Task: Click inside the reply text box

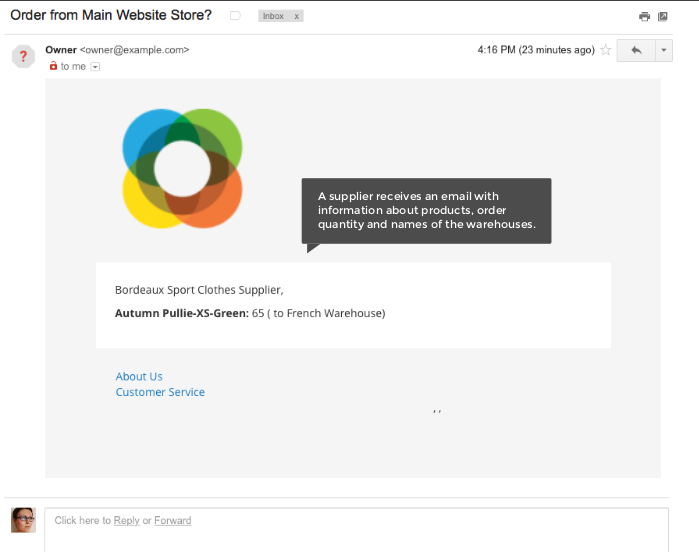Action: coord(357,530)
